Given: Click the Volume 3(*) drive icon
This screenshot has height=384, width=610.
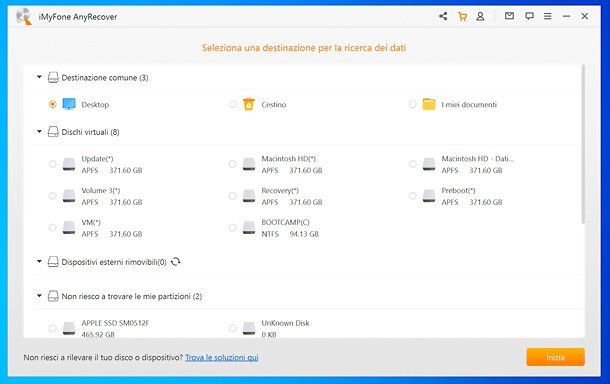Looking at the screenshot, I should click(69, 196).
